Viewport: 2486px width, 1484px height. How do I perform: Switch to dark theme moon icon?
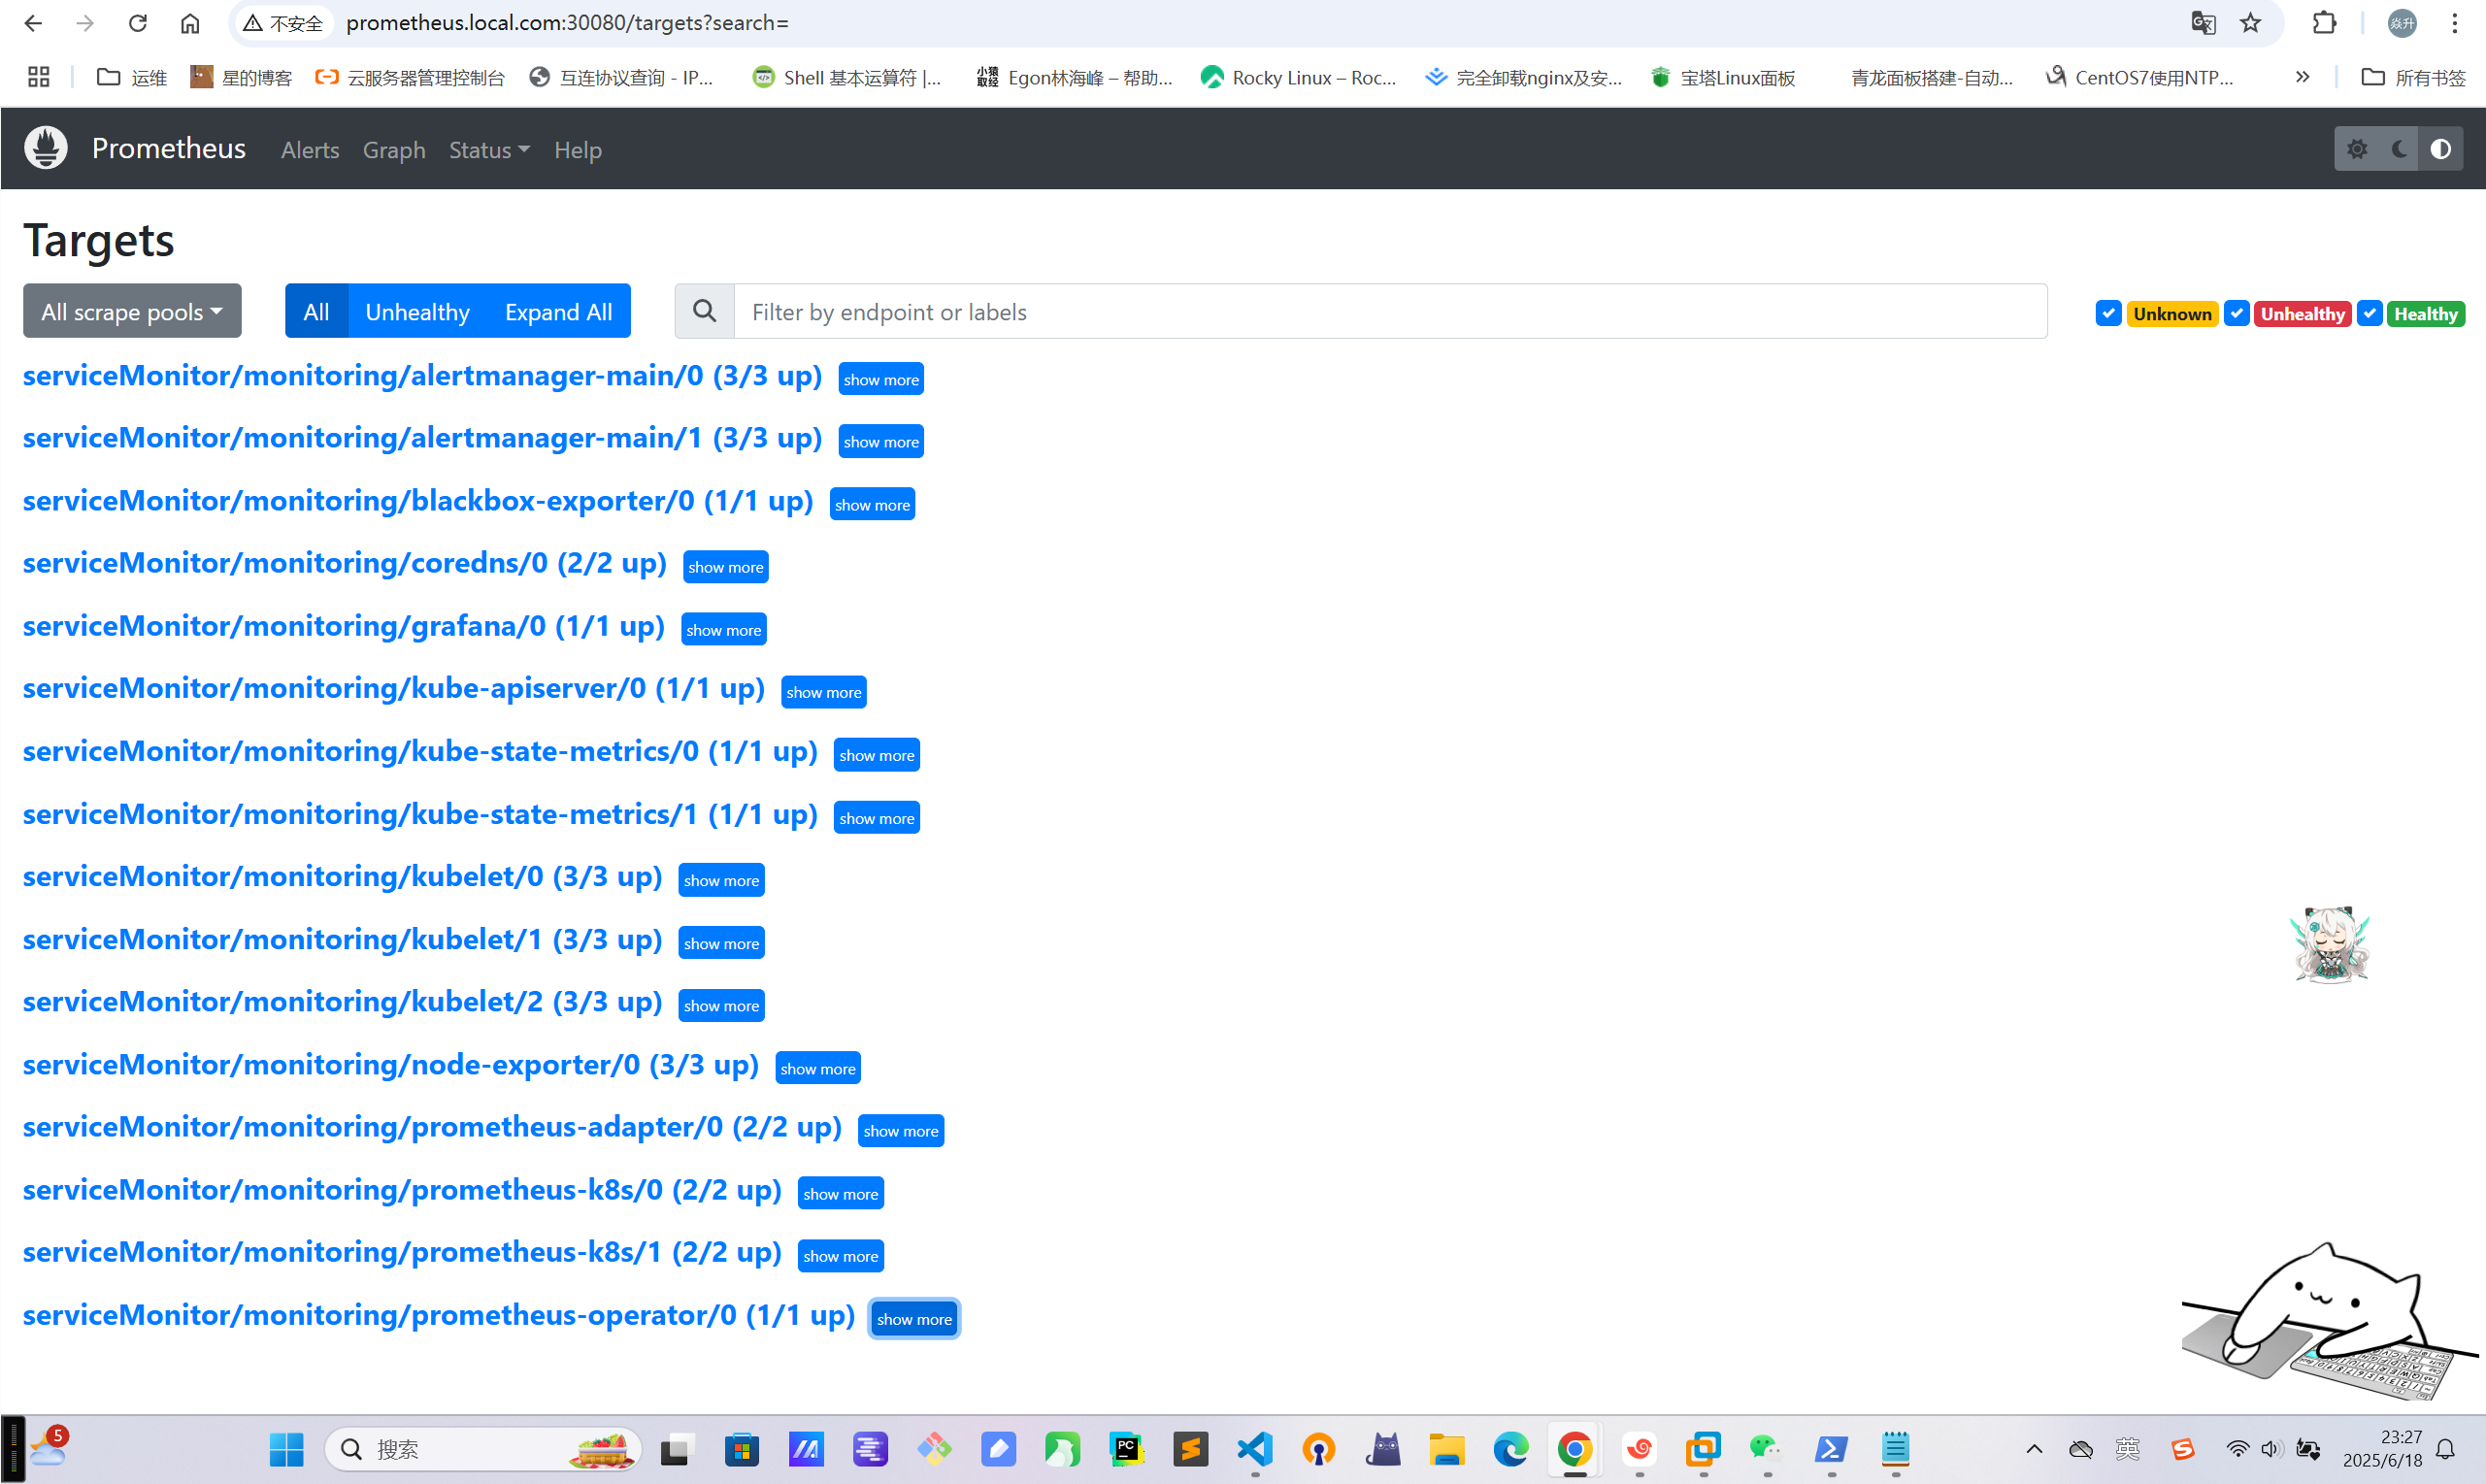(x=2399, y=149)
